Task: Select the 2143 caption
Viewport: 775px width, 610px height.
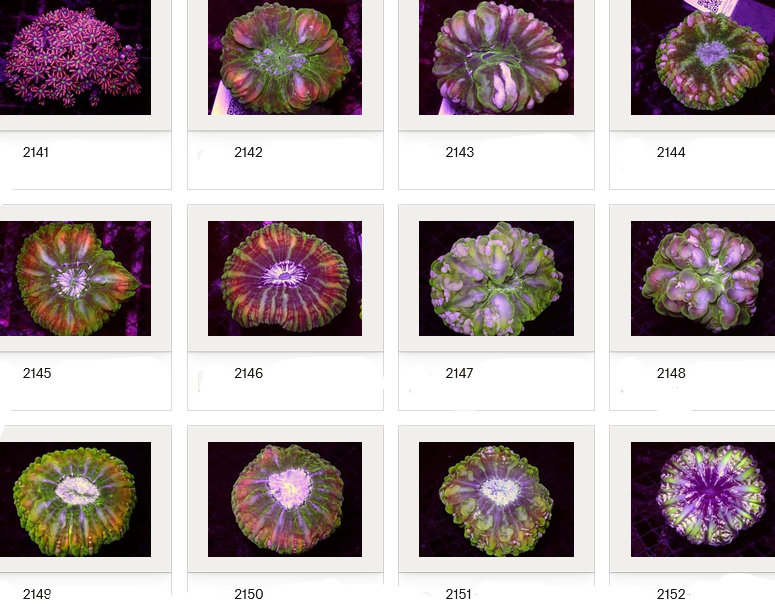Action: click(x=459, y=153)
